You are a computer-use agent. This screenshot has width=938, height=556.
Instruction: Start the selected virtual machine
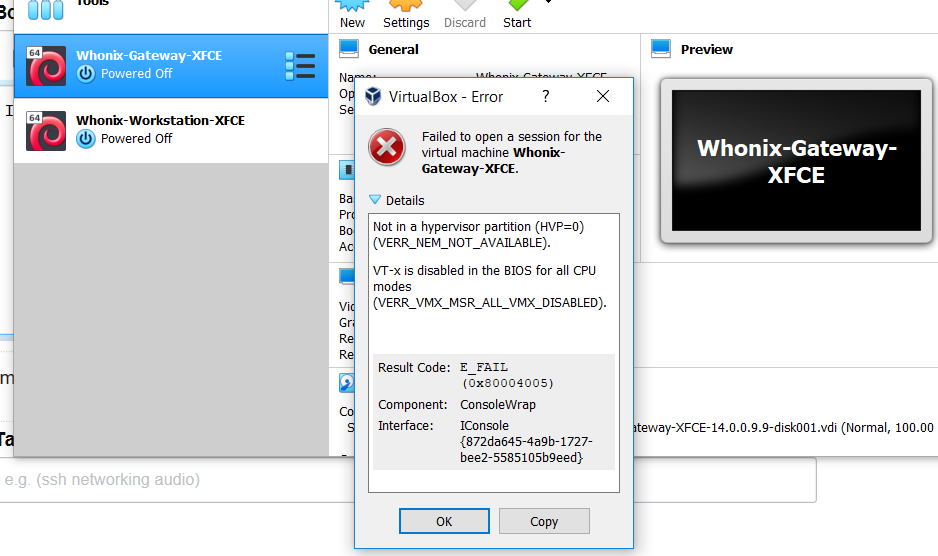pyautogui.click(x=517, y=14)
